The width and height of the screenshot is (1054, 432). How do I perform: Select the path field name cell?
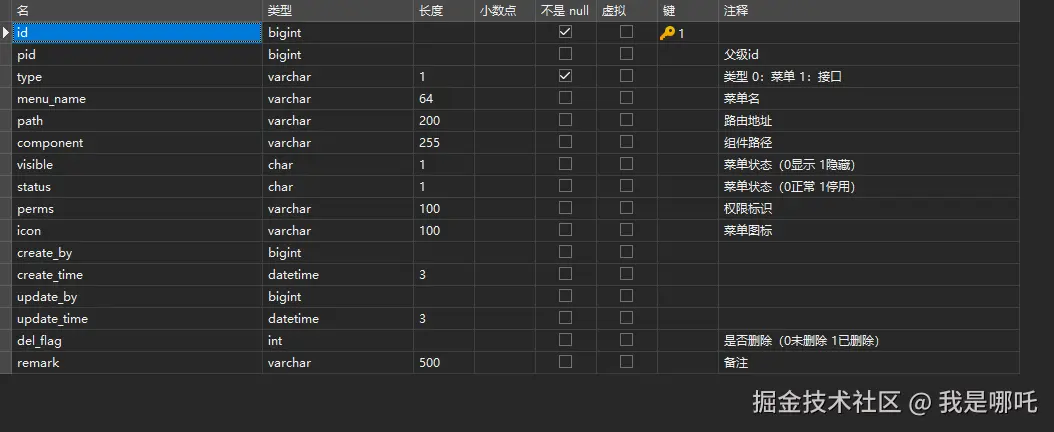point(137,120)
